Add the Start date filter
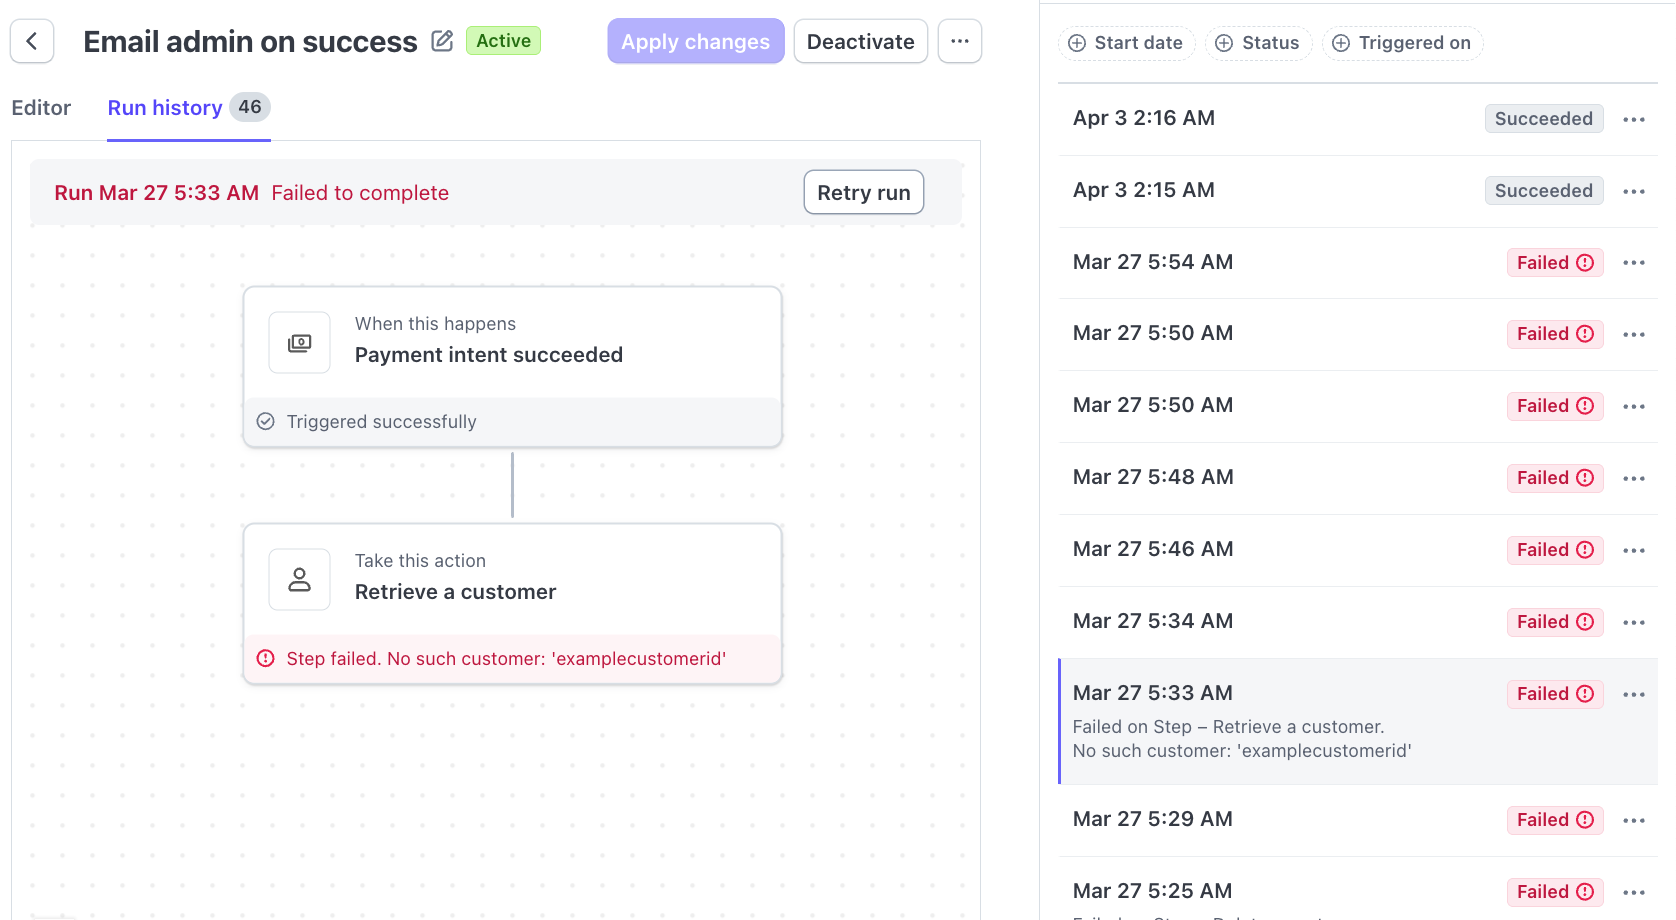 tap(1126, 43)
